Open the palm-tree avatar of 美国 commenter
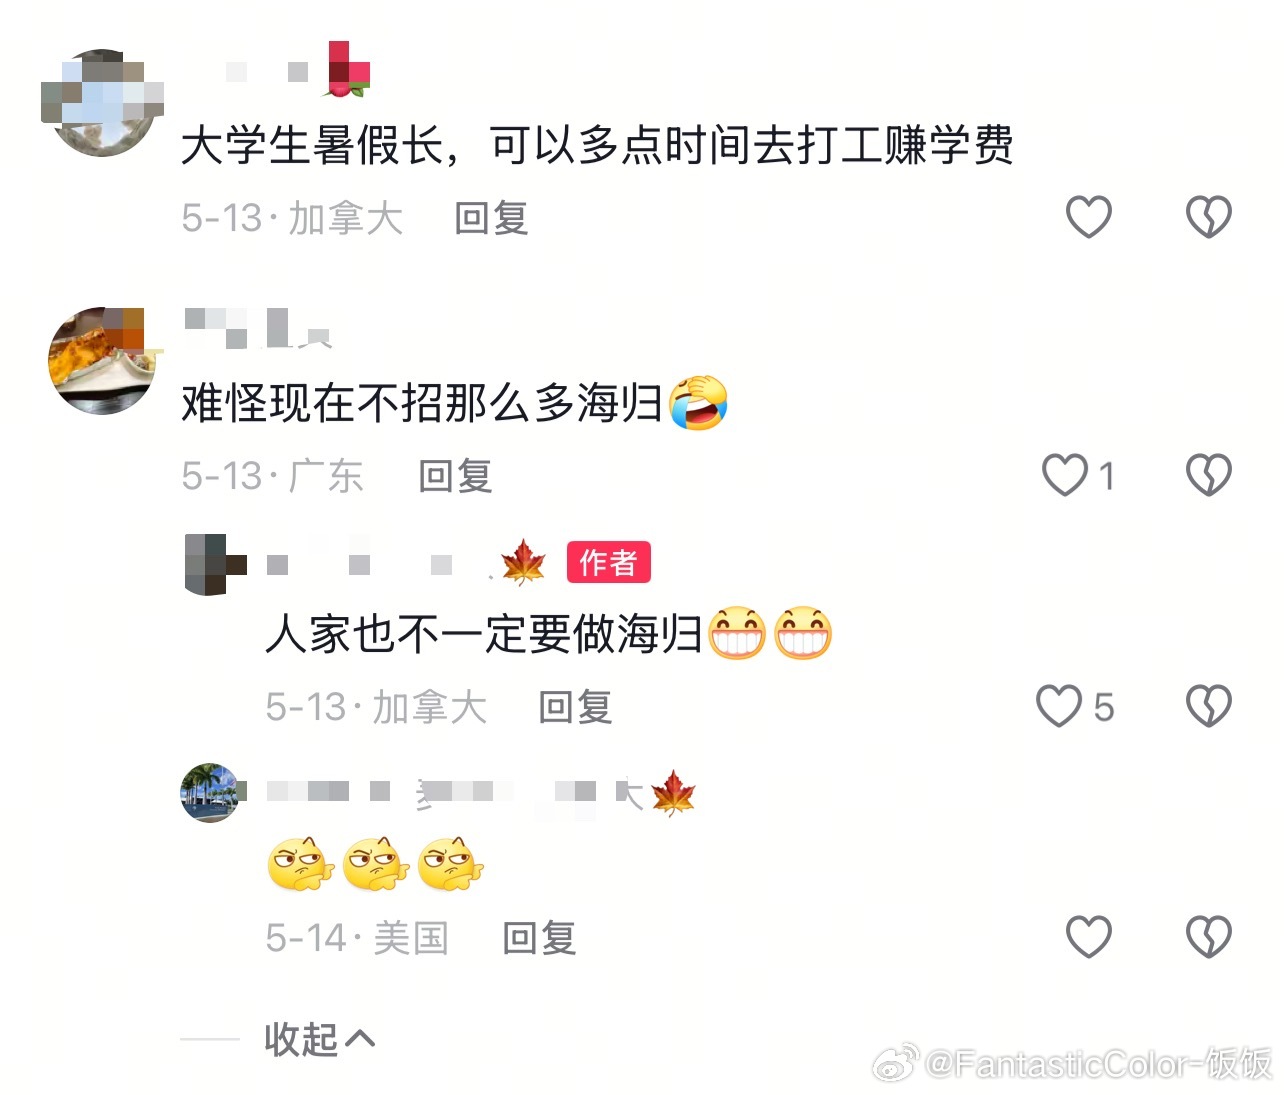 tap(211, 793)
